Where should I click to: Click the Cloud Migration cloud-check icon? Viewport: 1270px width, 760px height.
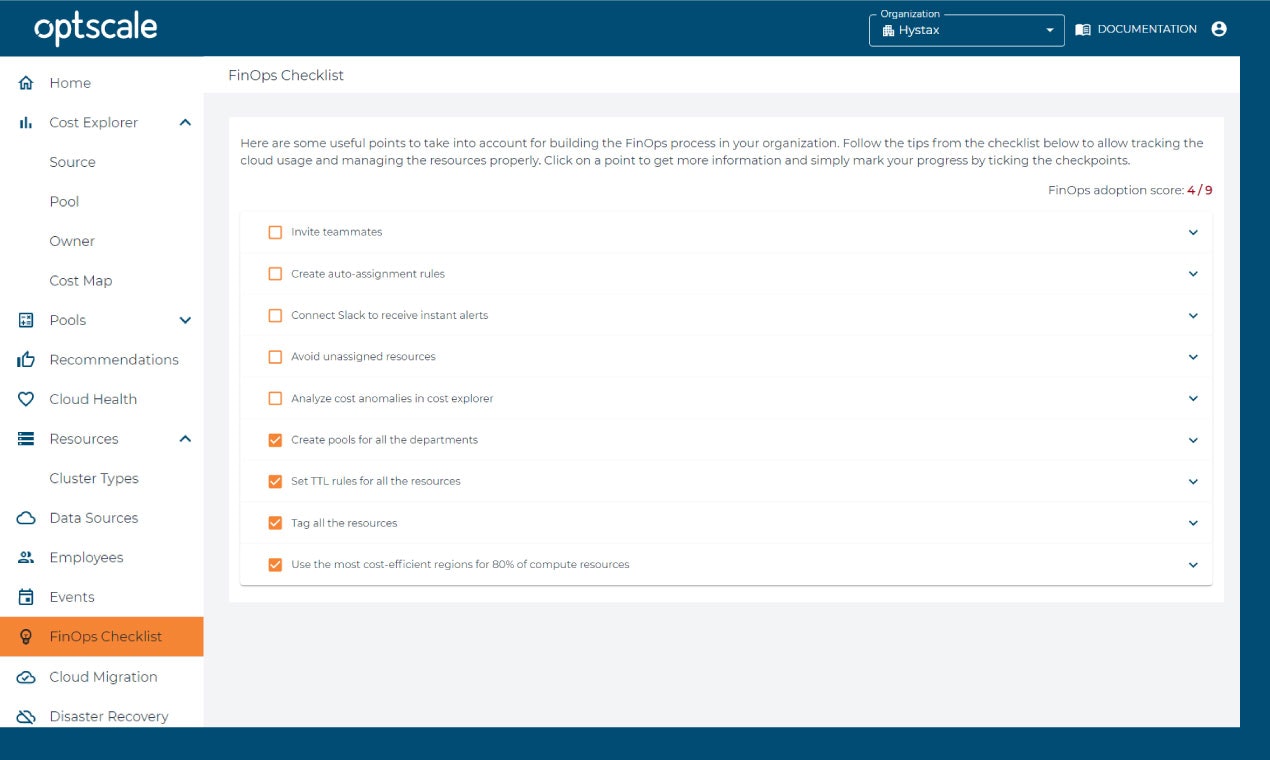(x=26, y=677)
